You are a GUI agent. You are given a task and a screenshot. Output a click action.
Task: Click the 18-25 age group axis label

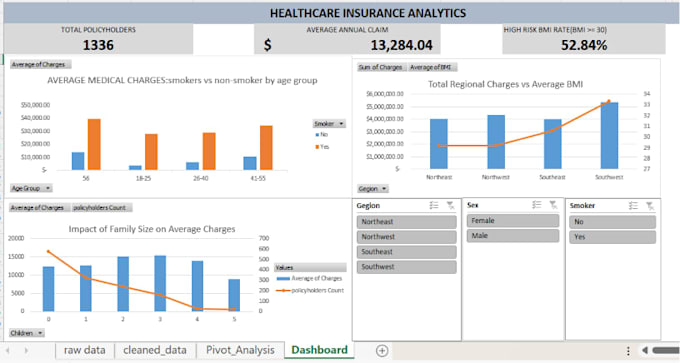pos(144,178)
